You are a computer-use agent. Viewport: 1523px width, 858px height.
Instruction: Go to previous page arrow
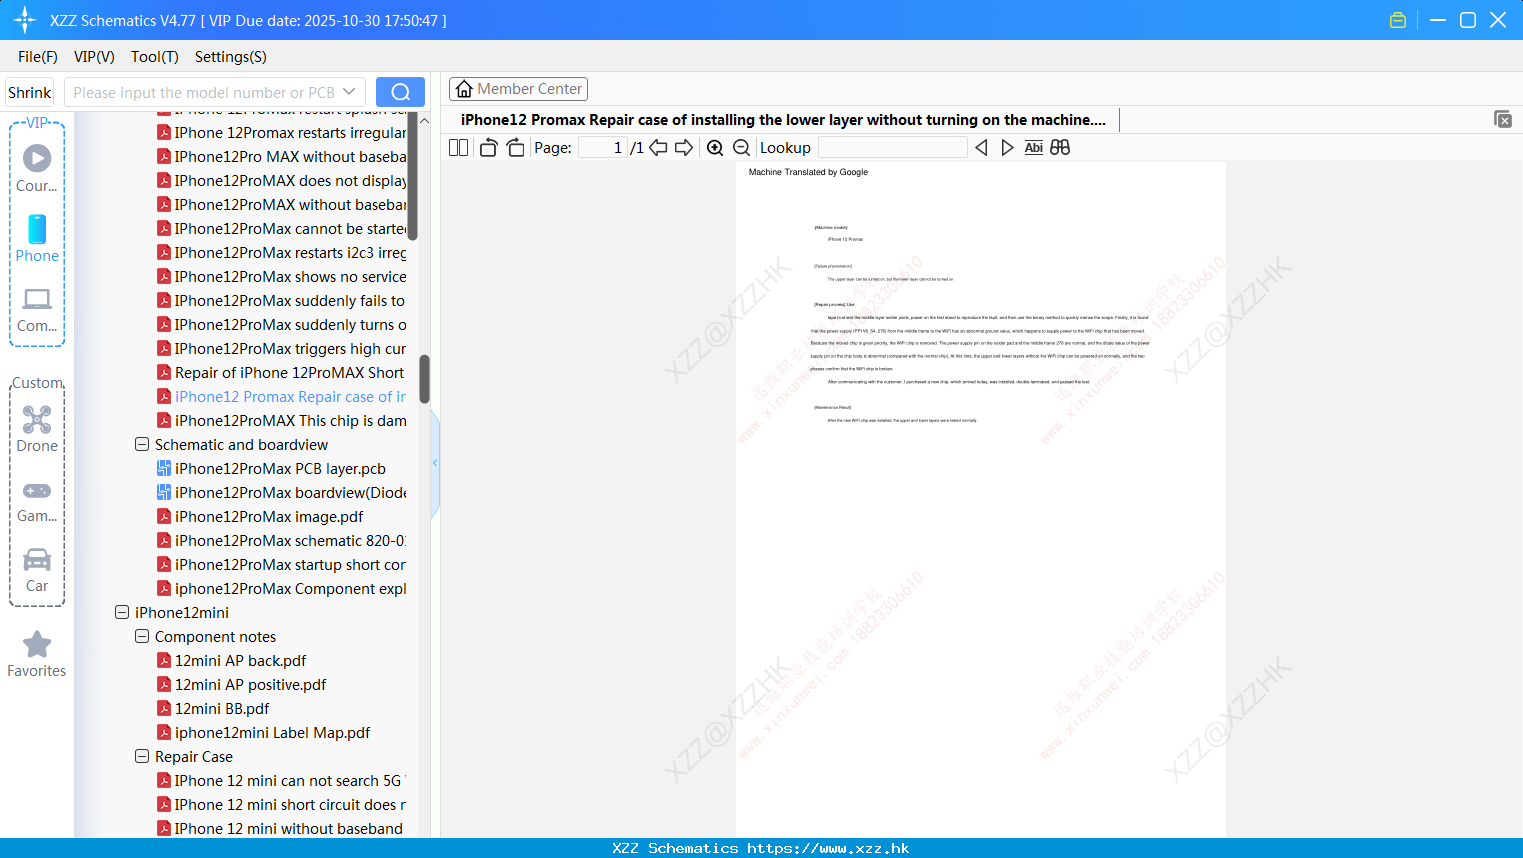click(x=658, y=147)
